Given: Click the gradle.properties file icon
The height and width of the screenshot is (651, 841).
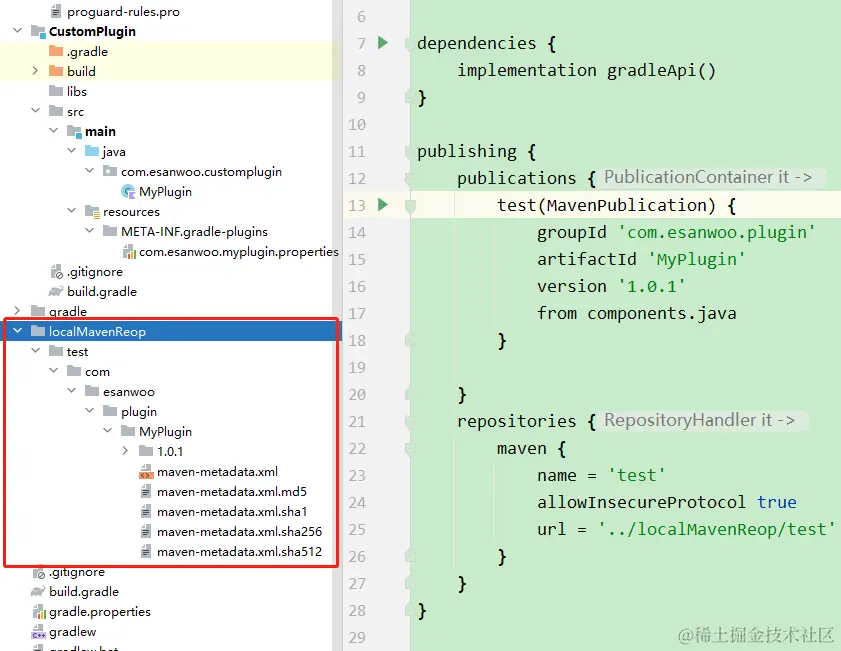Looking at the screenshot, I should click(x=39, y=611).
